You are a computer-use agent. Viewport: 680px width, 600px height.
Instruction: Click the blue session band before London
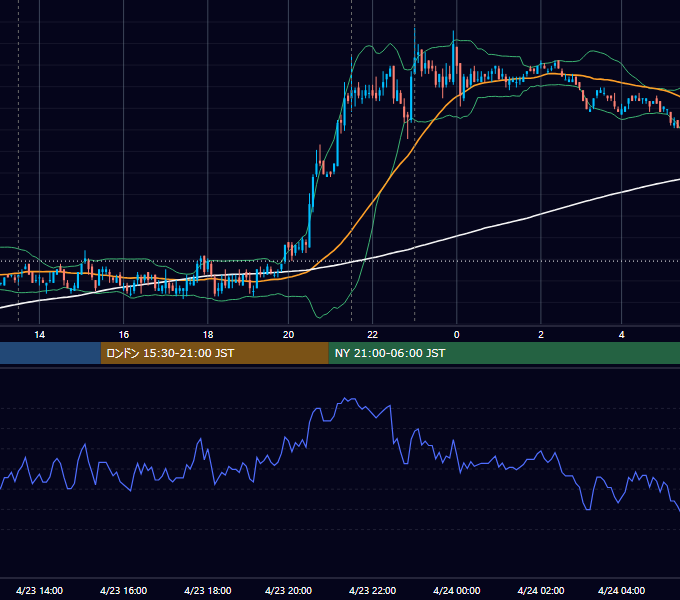tap(50, 353)
